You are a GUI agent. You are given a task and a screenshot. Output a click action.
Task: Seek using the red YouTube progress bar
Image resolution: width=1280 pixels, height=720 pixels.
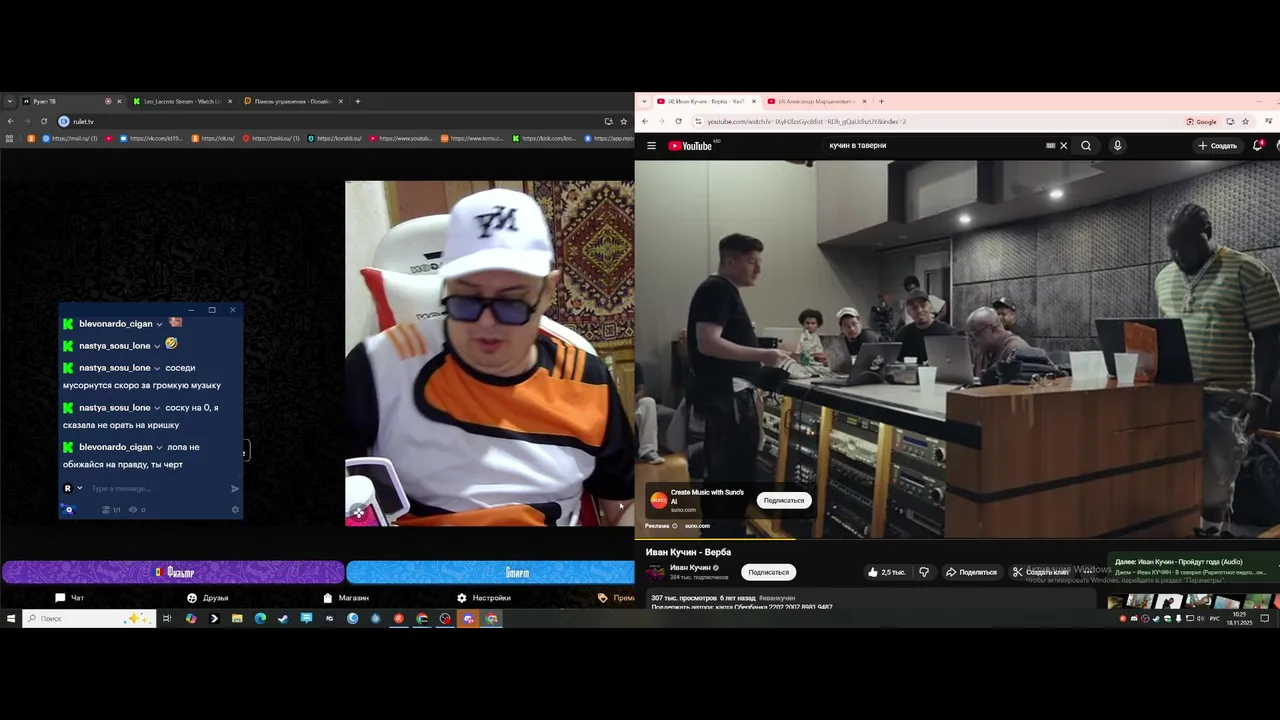coord(957,539)
